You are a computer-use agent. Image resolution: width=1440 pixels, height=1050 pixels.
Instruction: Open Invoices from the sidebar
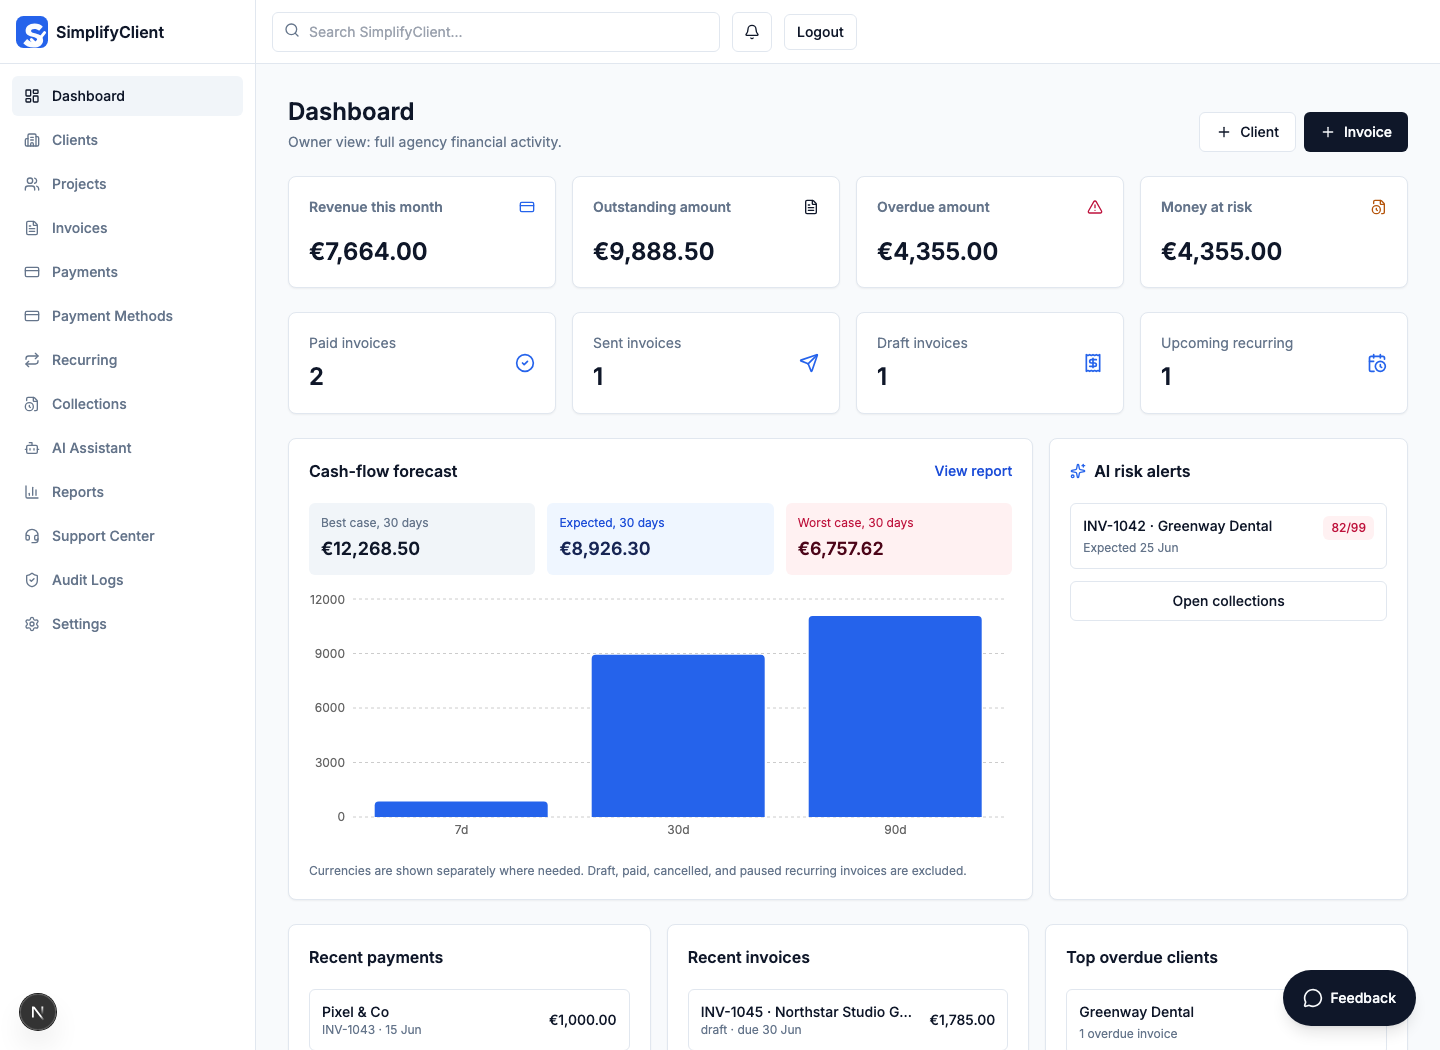pyautogui.click(x=127, y=228)
